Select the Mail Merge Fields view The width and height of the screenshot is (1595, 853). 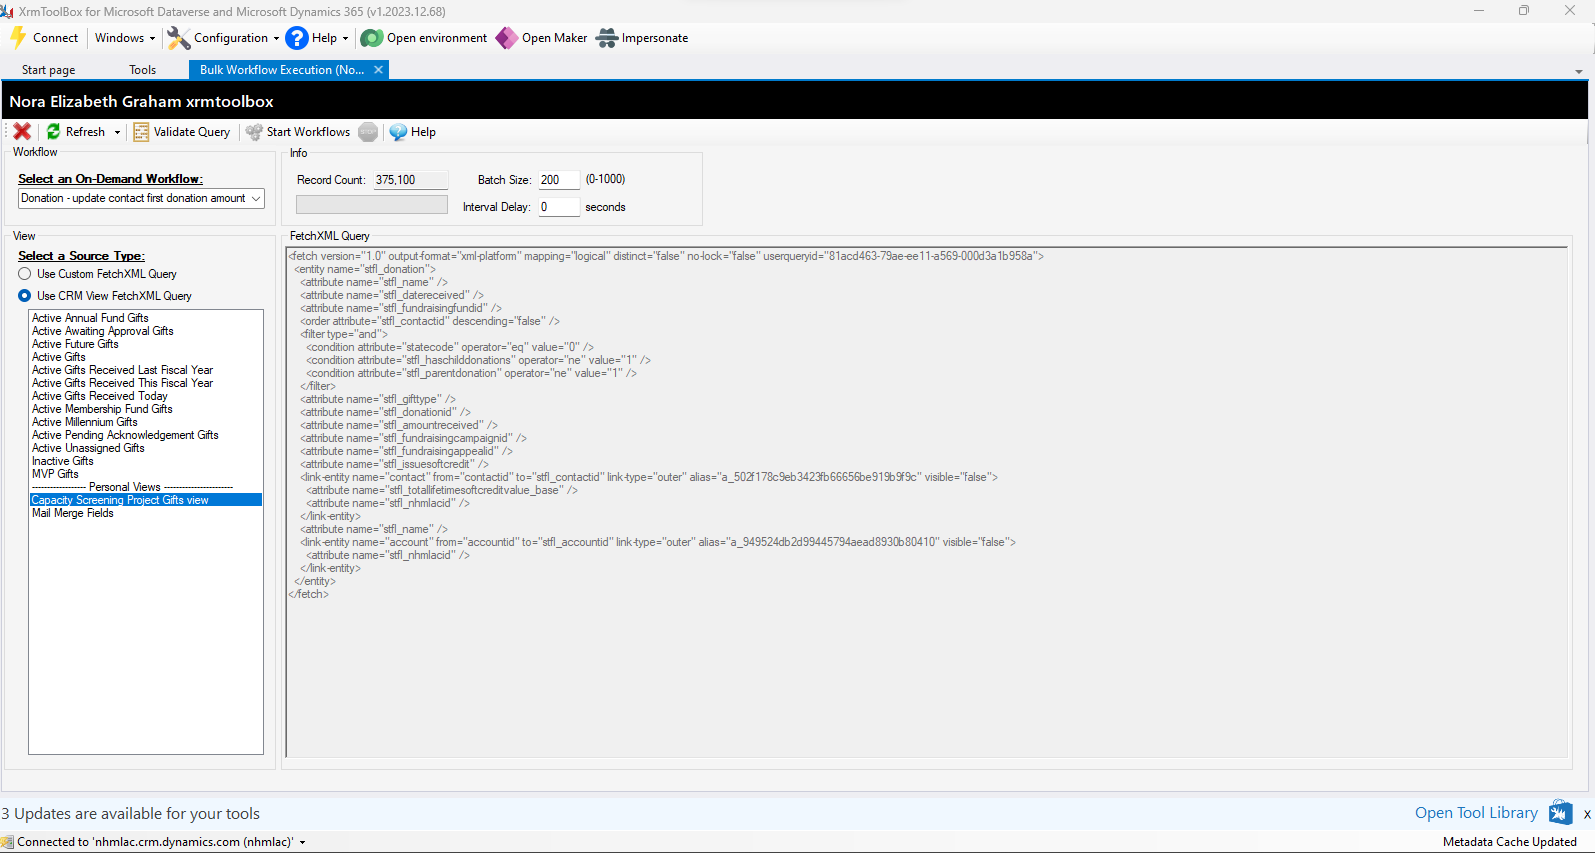click(73, 513)
